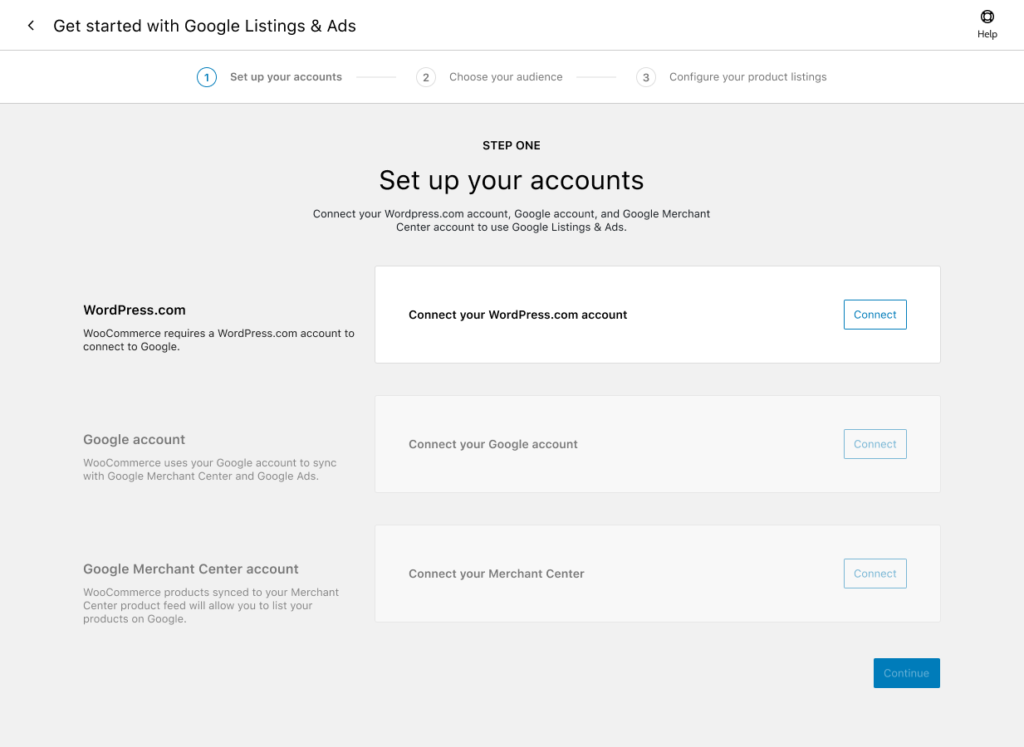Select step 2 circle in stepper
This screenshot has width=1024, height=747.
coord(426,77)
